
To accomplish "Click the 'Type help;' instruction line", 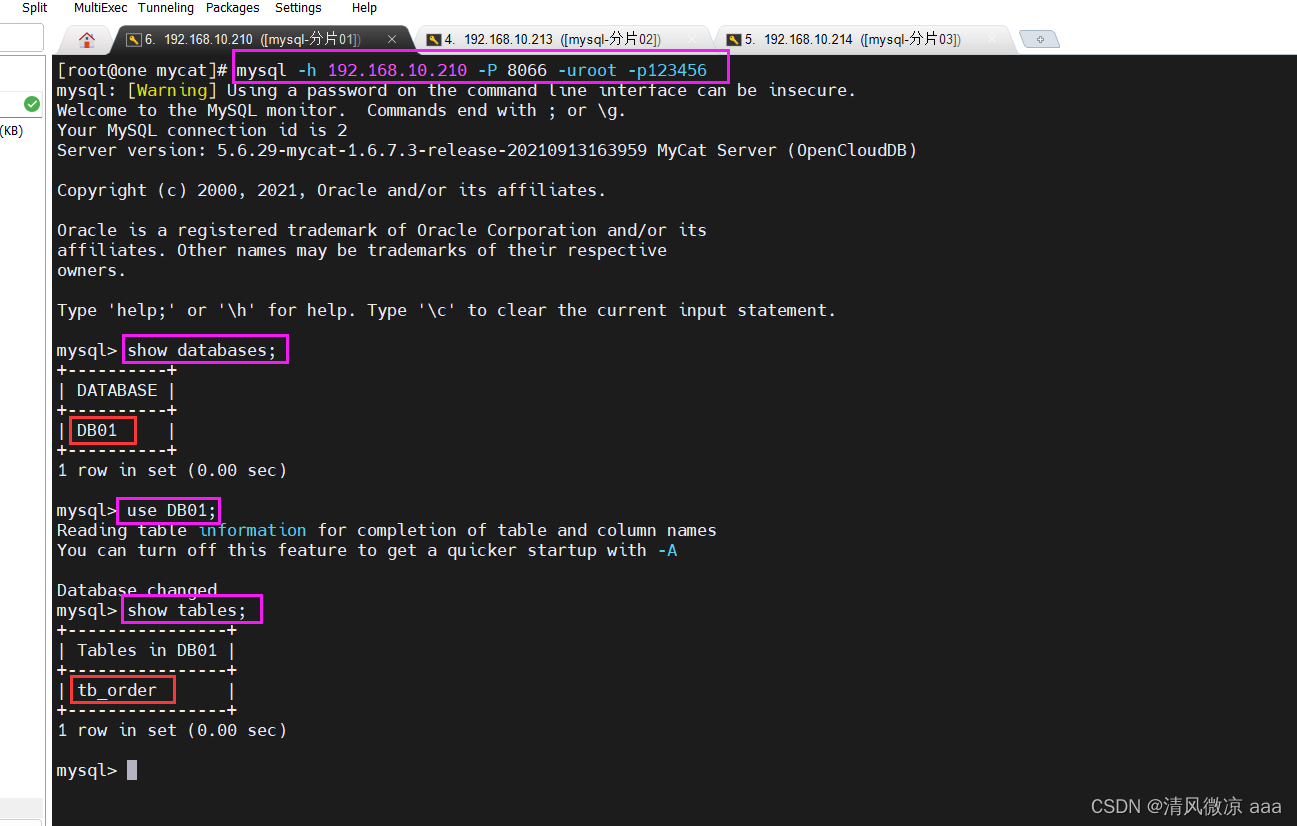I will pyautogui.click(x=447, y=310).
